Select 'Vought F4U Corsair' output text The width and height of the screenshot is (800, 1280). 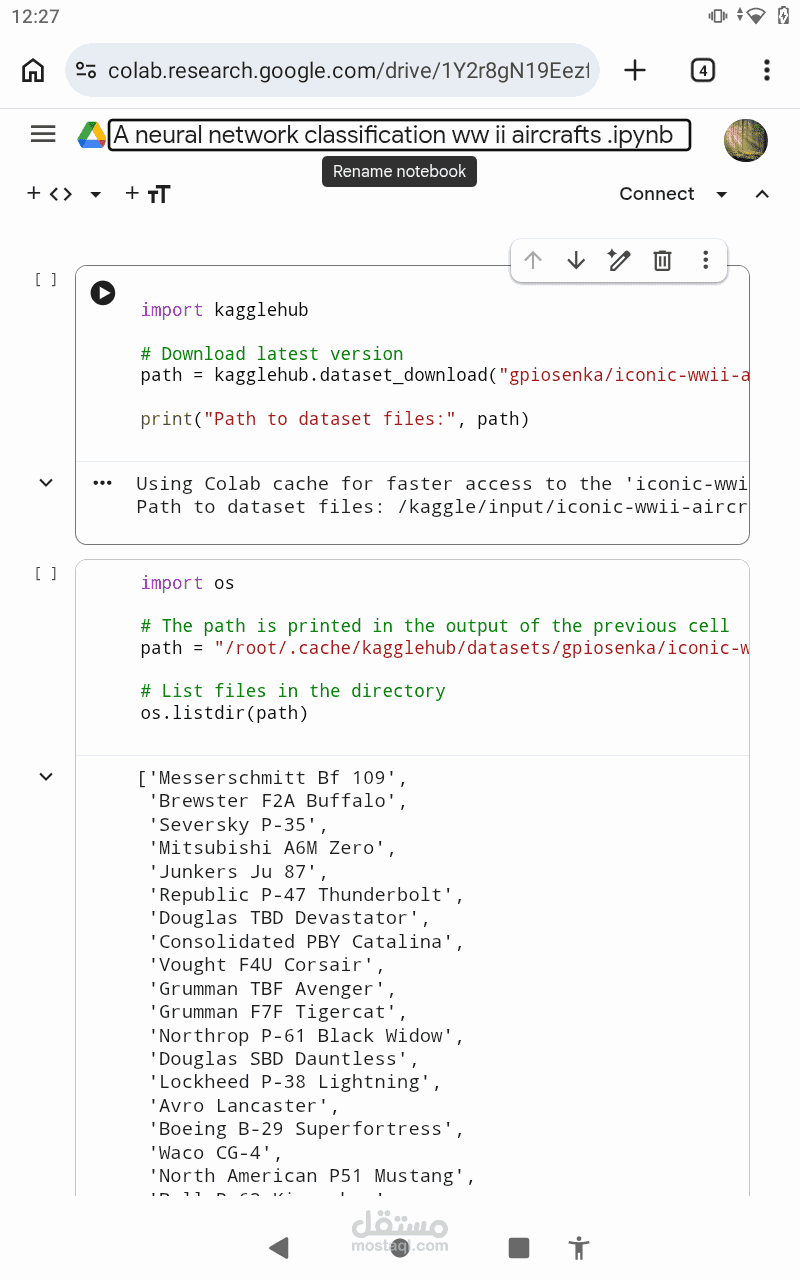click(266, 965)
